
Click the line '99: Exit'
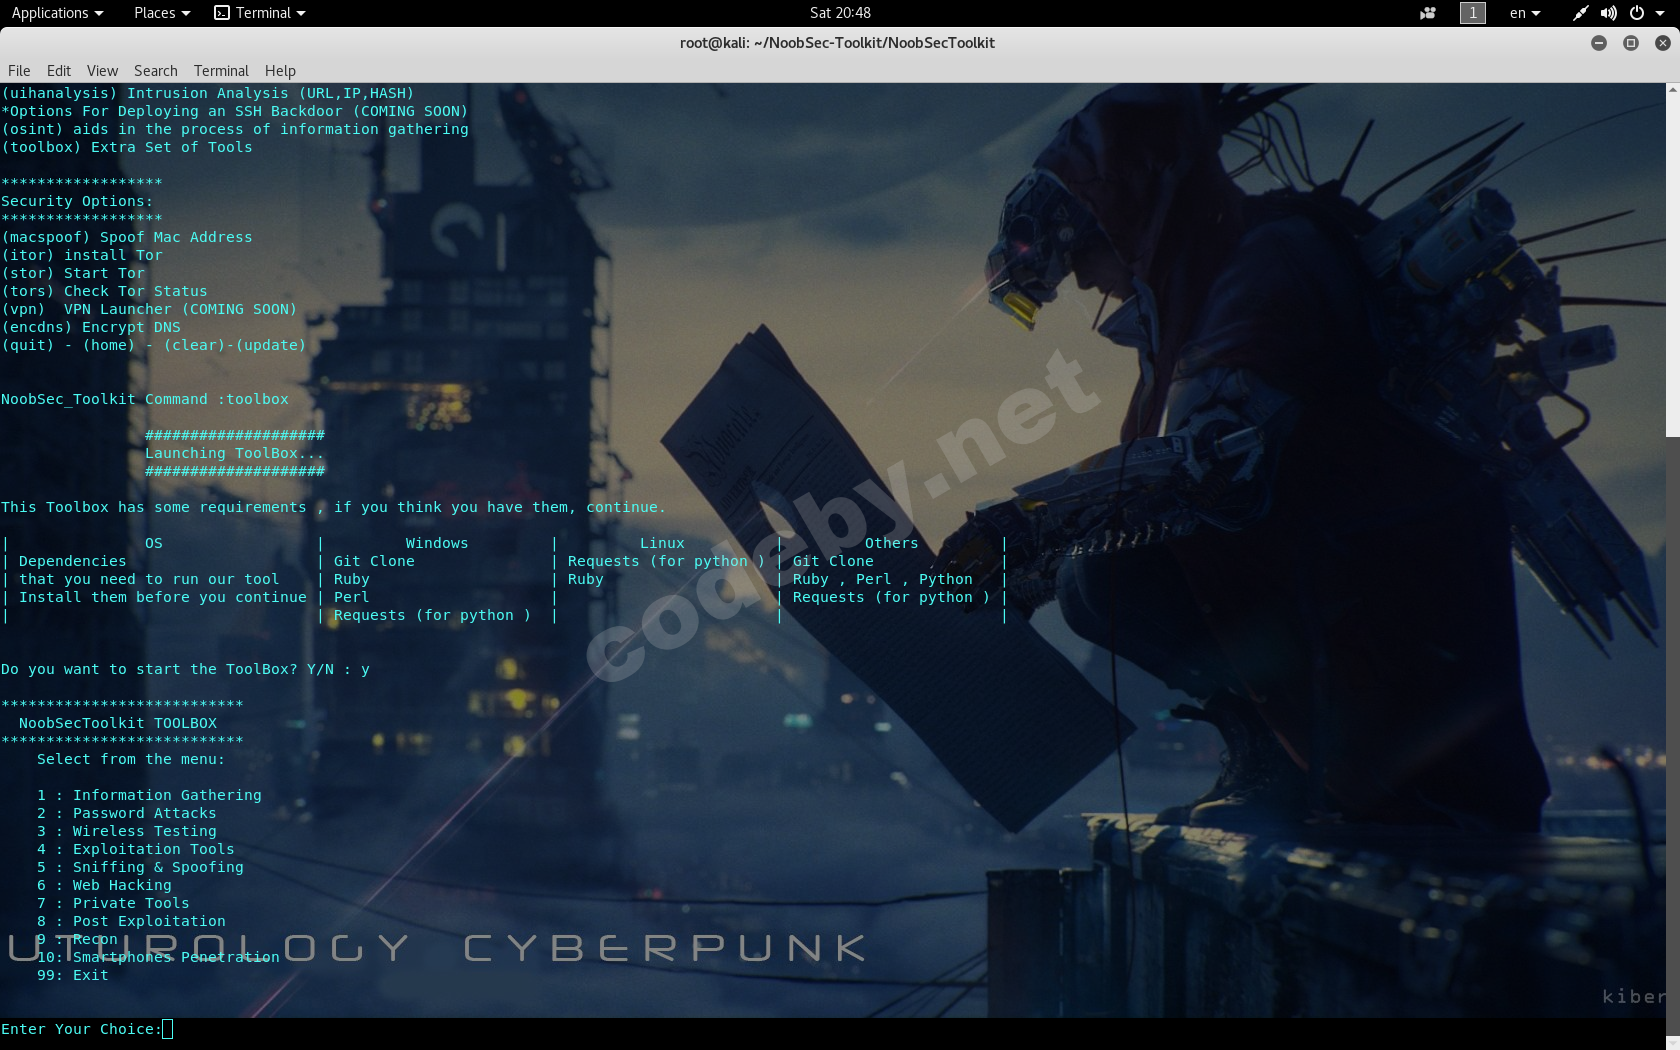click(x=73, y=975)
